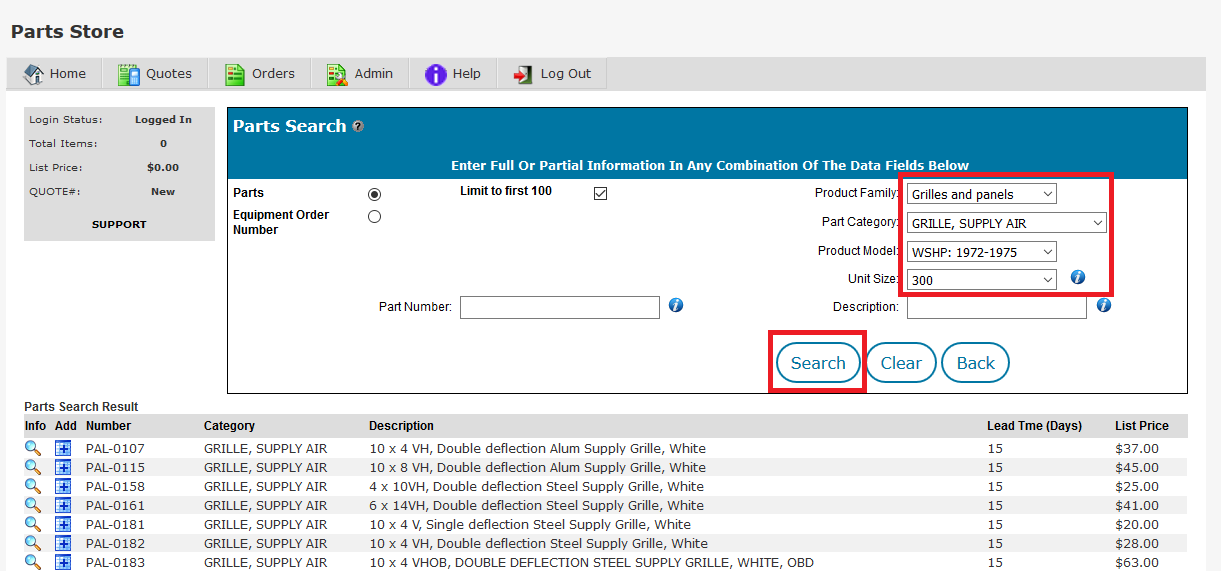
Task: Add PAL-0107 using its plus icon
Action: click(x=63, y=449)
